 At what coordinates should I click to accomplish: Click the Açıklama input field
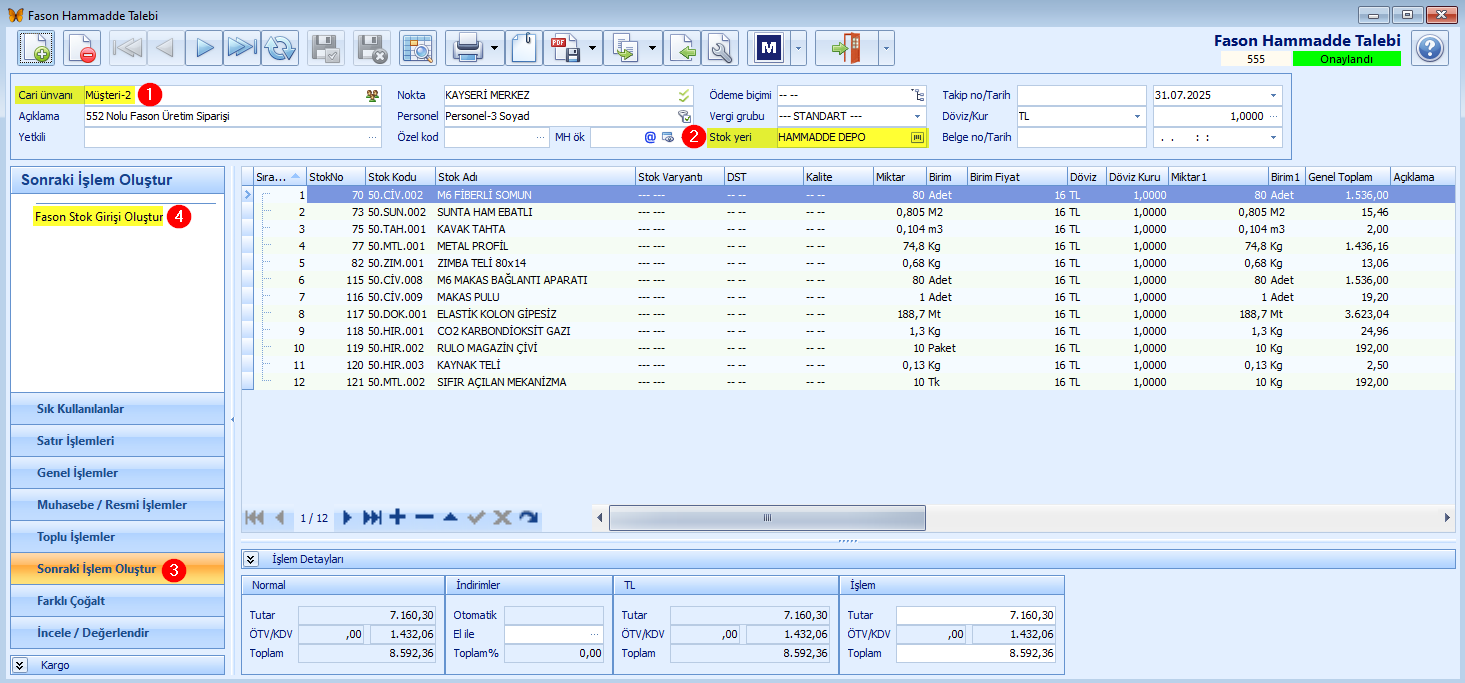[232, 116]
